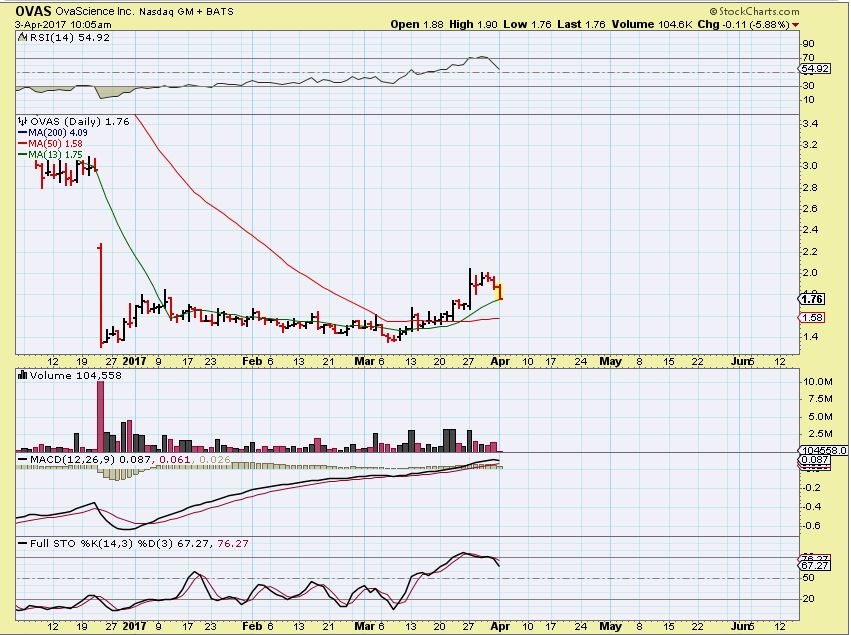Click the 2017 year marker on date axis
The image size is (851, 635).
click(133, 359)
